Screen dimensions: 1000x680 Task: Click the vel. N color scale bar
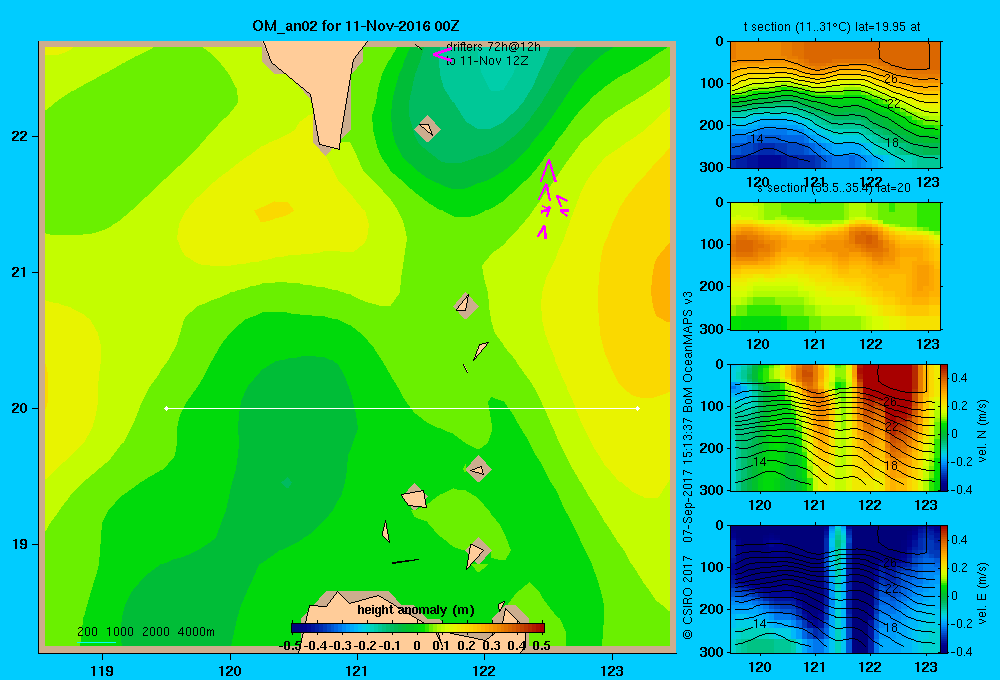tap(944, 427)
